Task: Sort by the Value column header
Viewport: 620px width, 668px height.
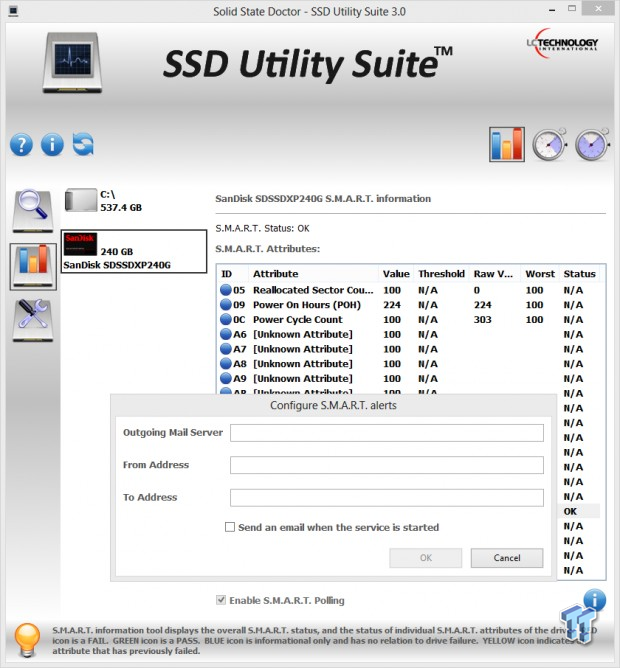Action: (x=396, y=274)
